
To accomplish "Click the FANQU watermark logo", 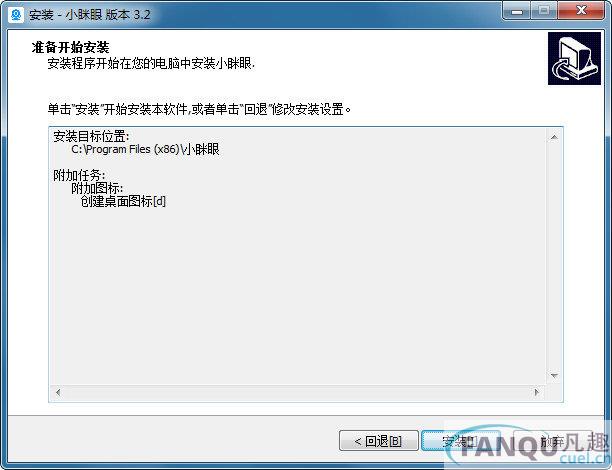I will 529,446.
